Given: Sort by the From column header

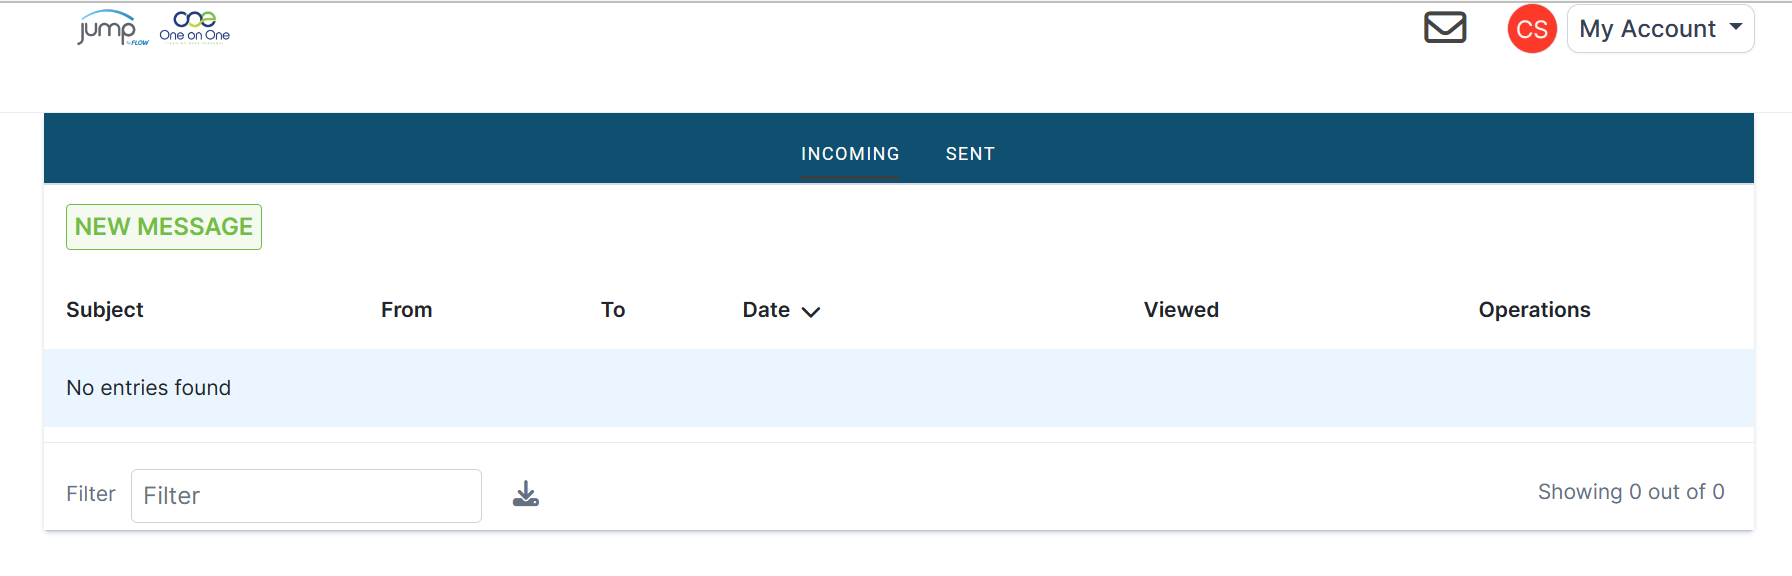Looking at the screenshot, I should [406, 310].
